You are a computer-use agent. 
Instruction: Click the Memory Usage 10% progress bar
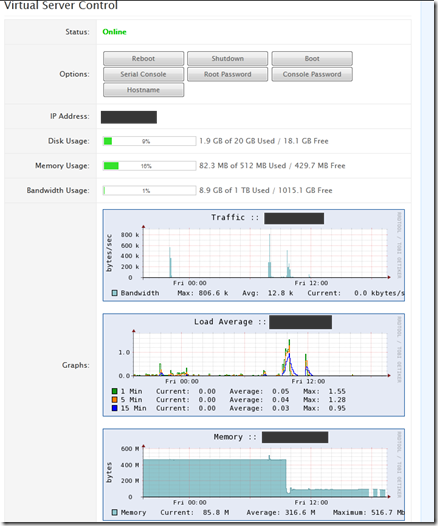tap(149, 166)
